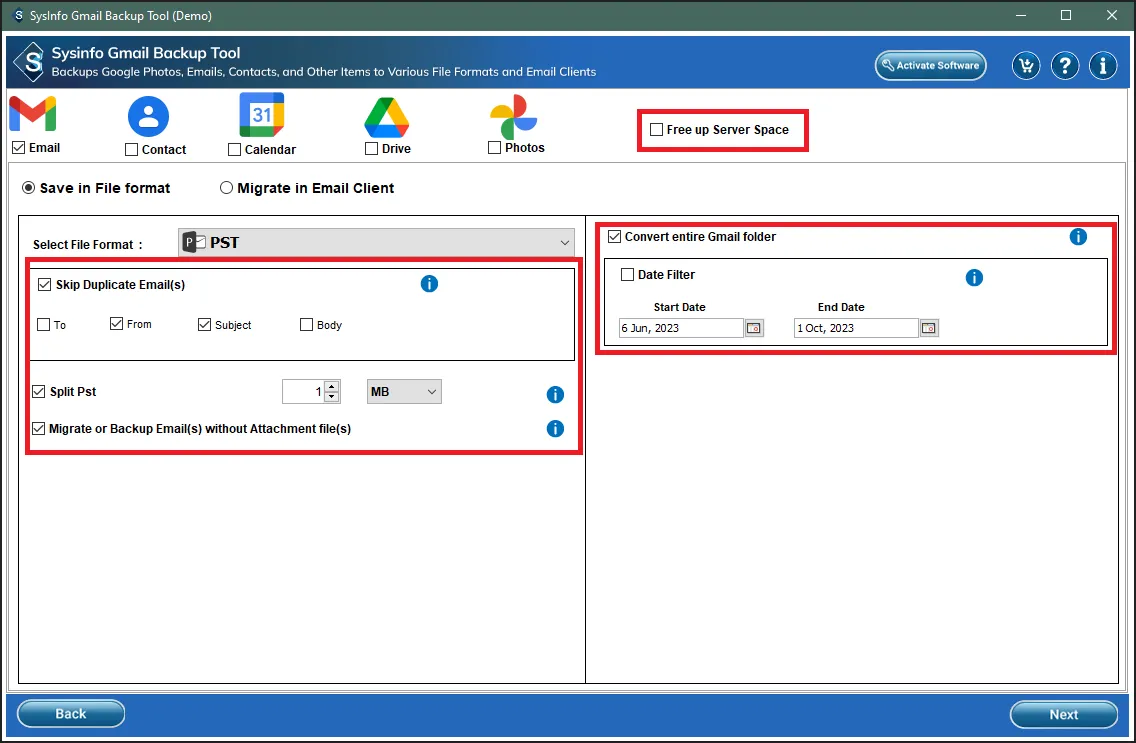
Task: Select Migrate in Email Client option
Action: pos(226,188)
